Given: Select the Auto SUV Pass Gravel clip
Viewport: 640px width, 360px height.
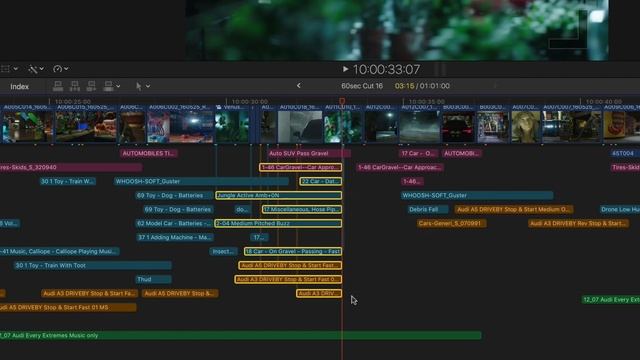Looking at the screenshot, I should pyautogui.click(x=309, y=153).
